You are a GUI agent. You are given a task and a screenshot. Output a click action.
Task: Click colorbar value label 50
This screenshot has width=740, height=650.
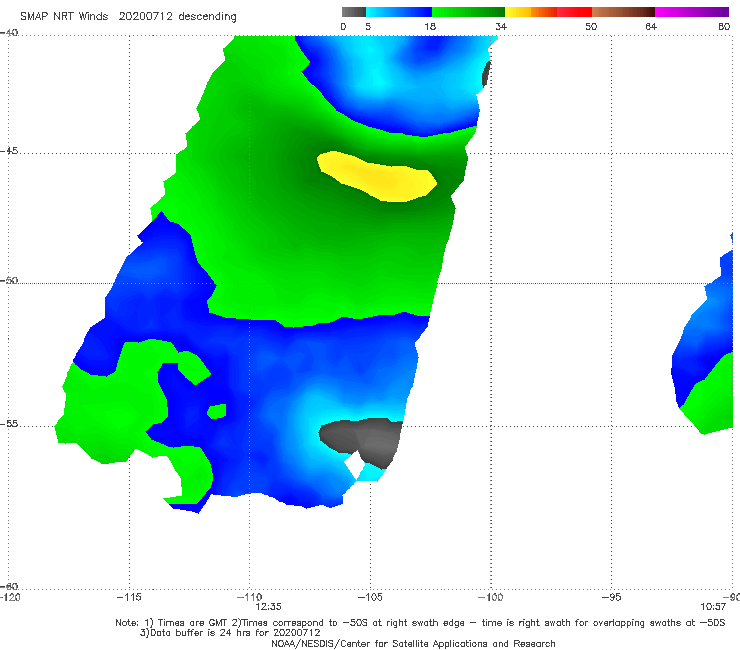coord(591,26)
